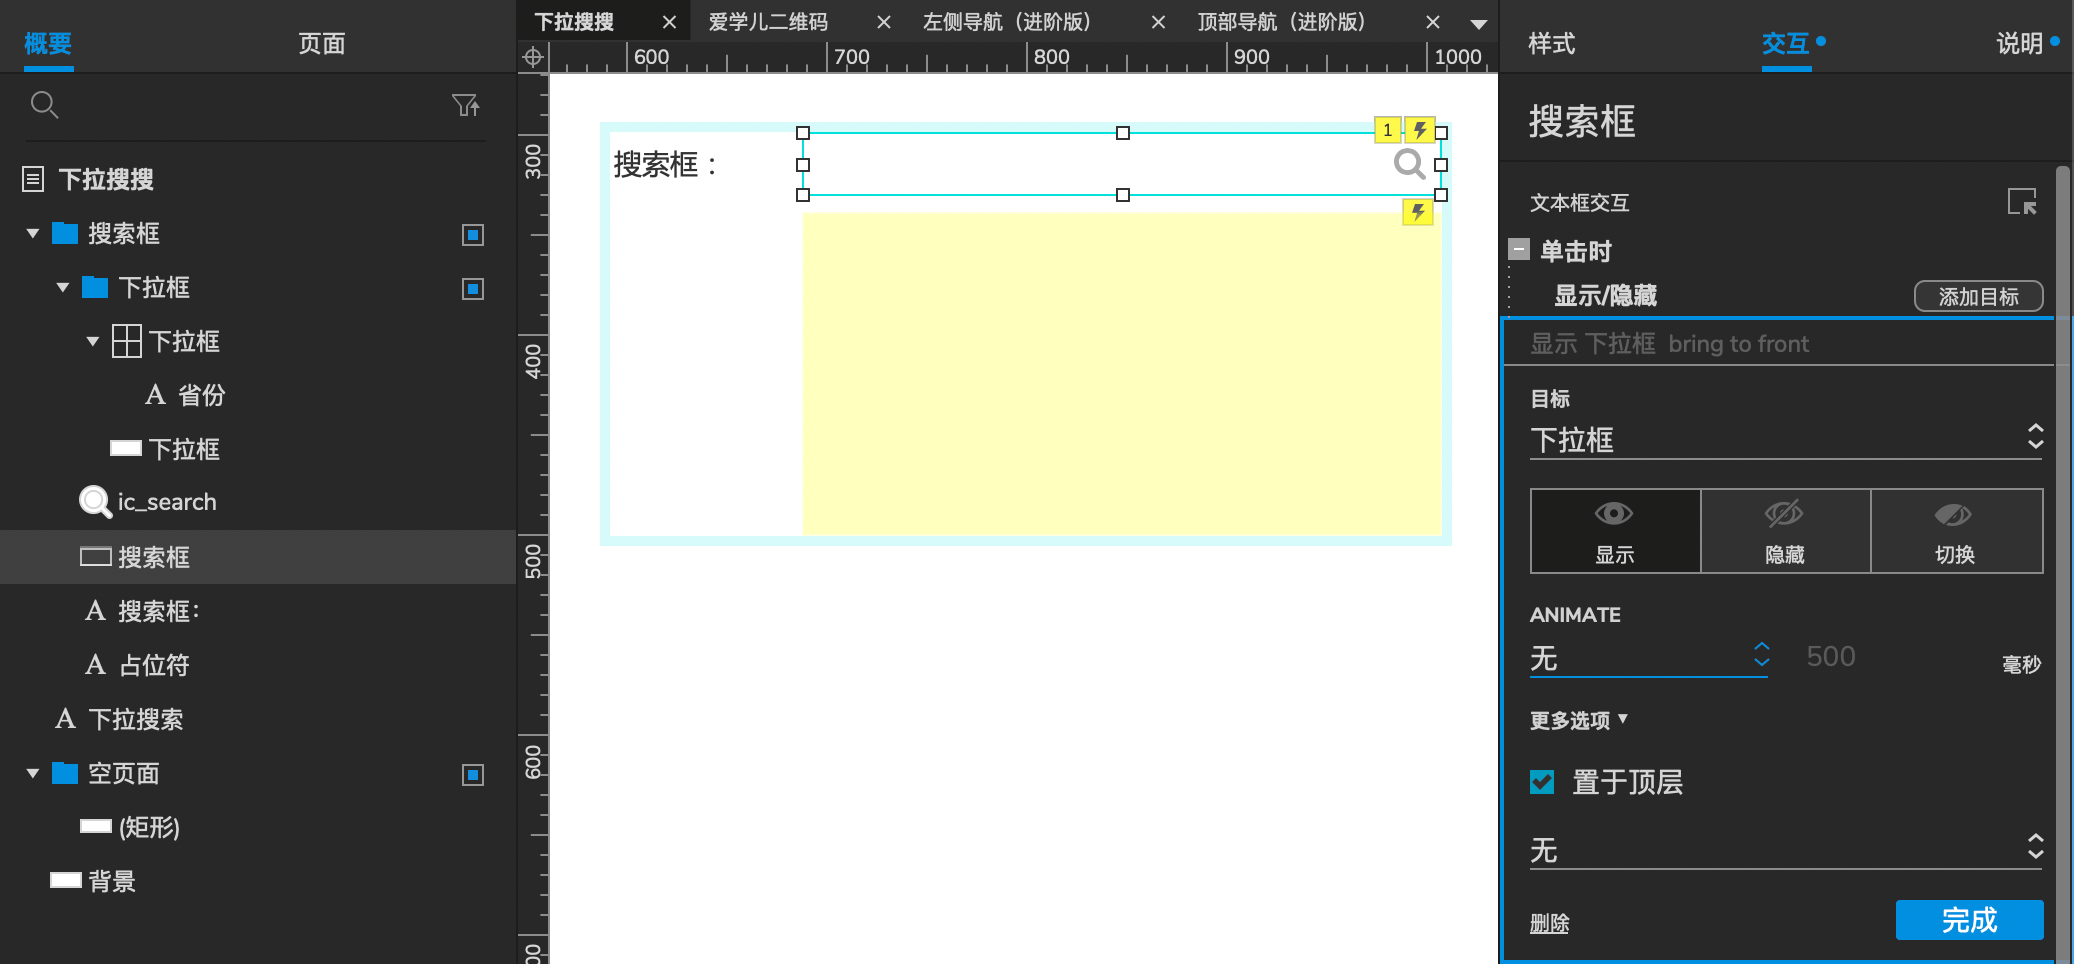Click the yellow footnote number 1 badge

[1387, 130]
